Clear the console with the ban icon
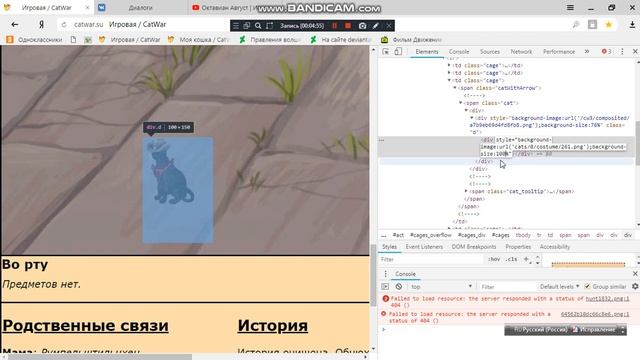 coord(399,287)
